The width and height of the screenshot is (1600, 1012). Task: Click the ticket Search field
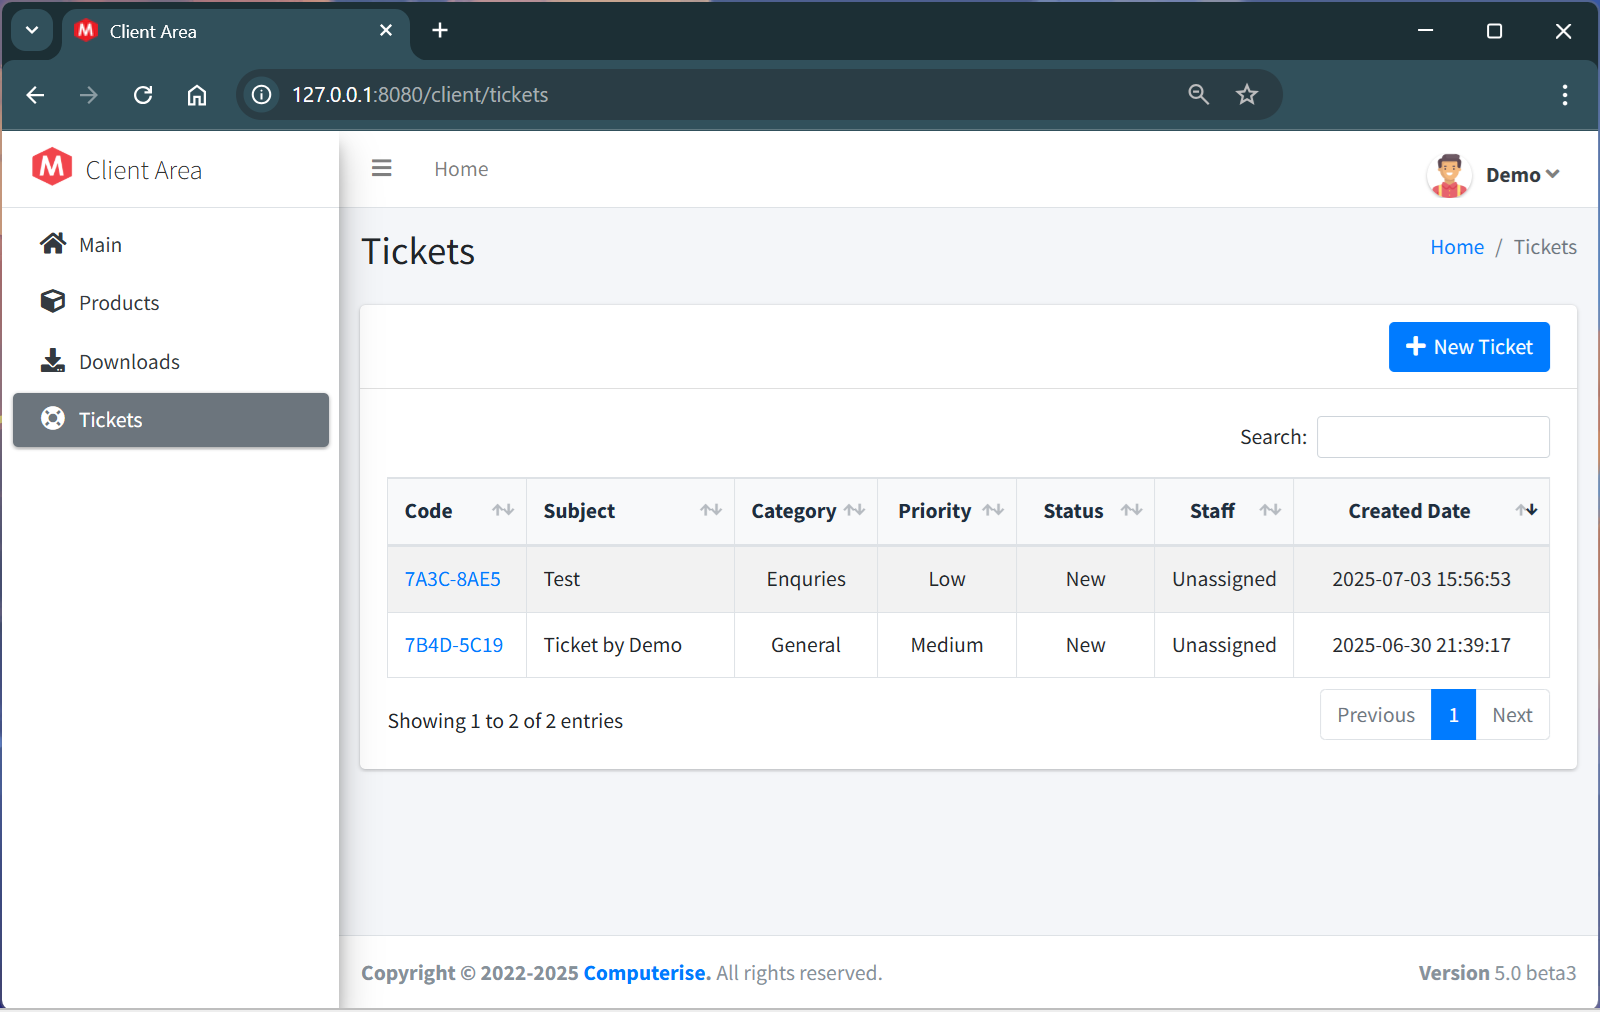pos(1432,437)
